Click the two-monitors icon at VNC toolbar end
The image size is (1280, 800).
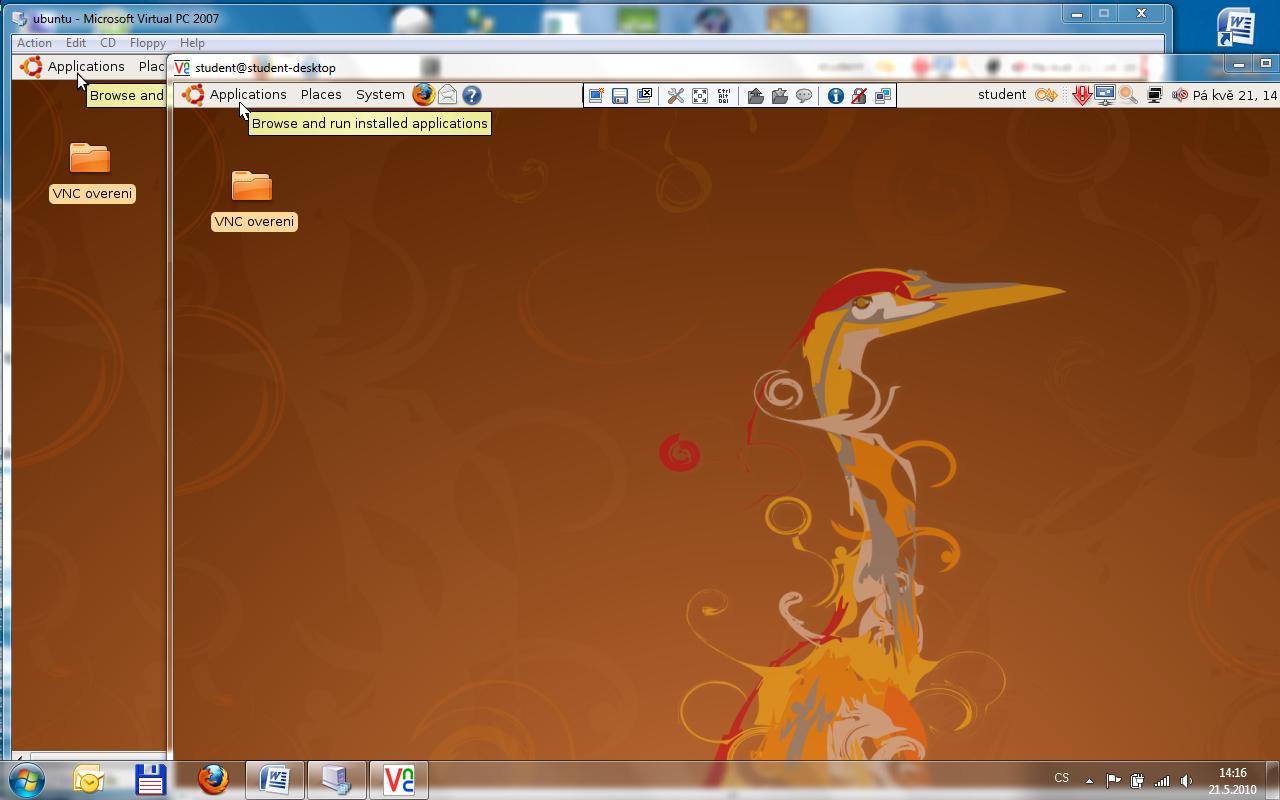883,96
